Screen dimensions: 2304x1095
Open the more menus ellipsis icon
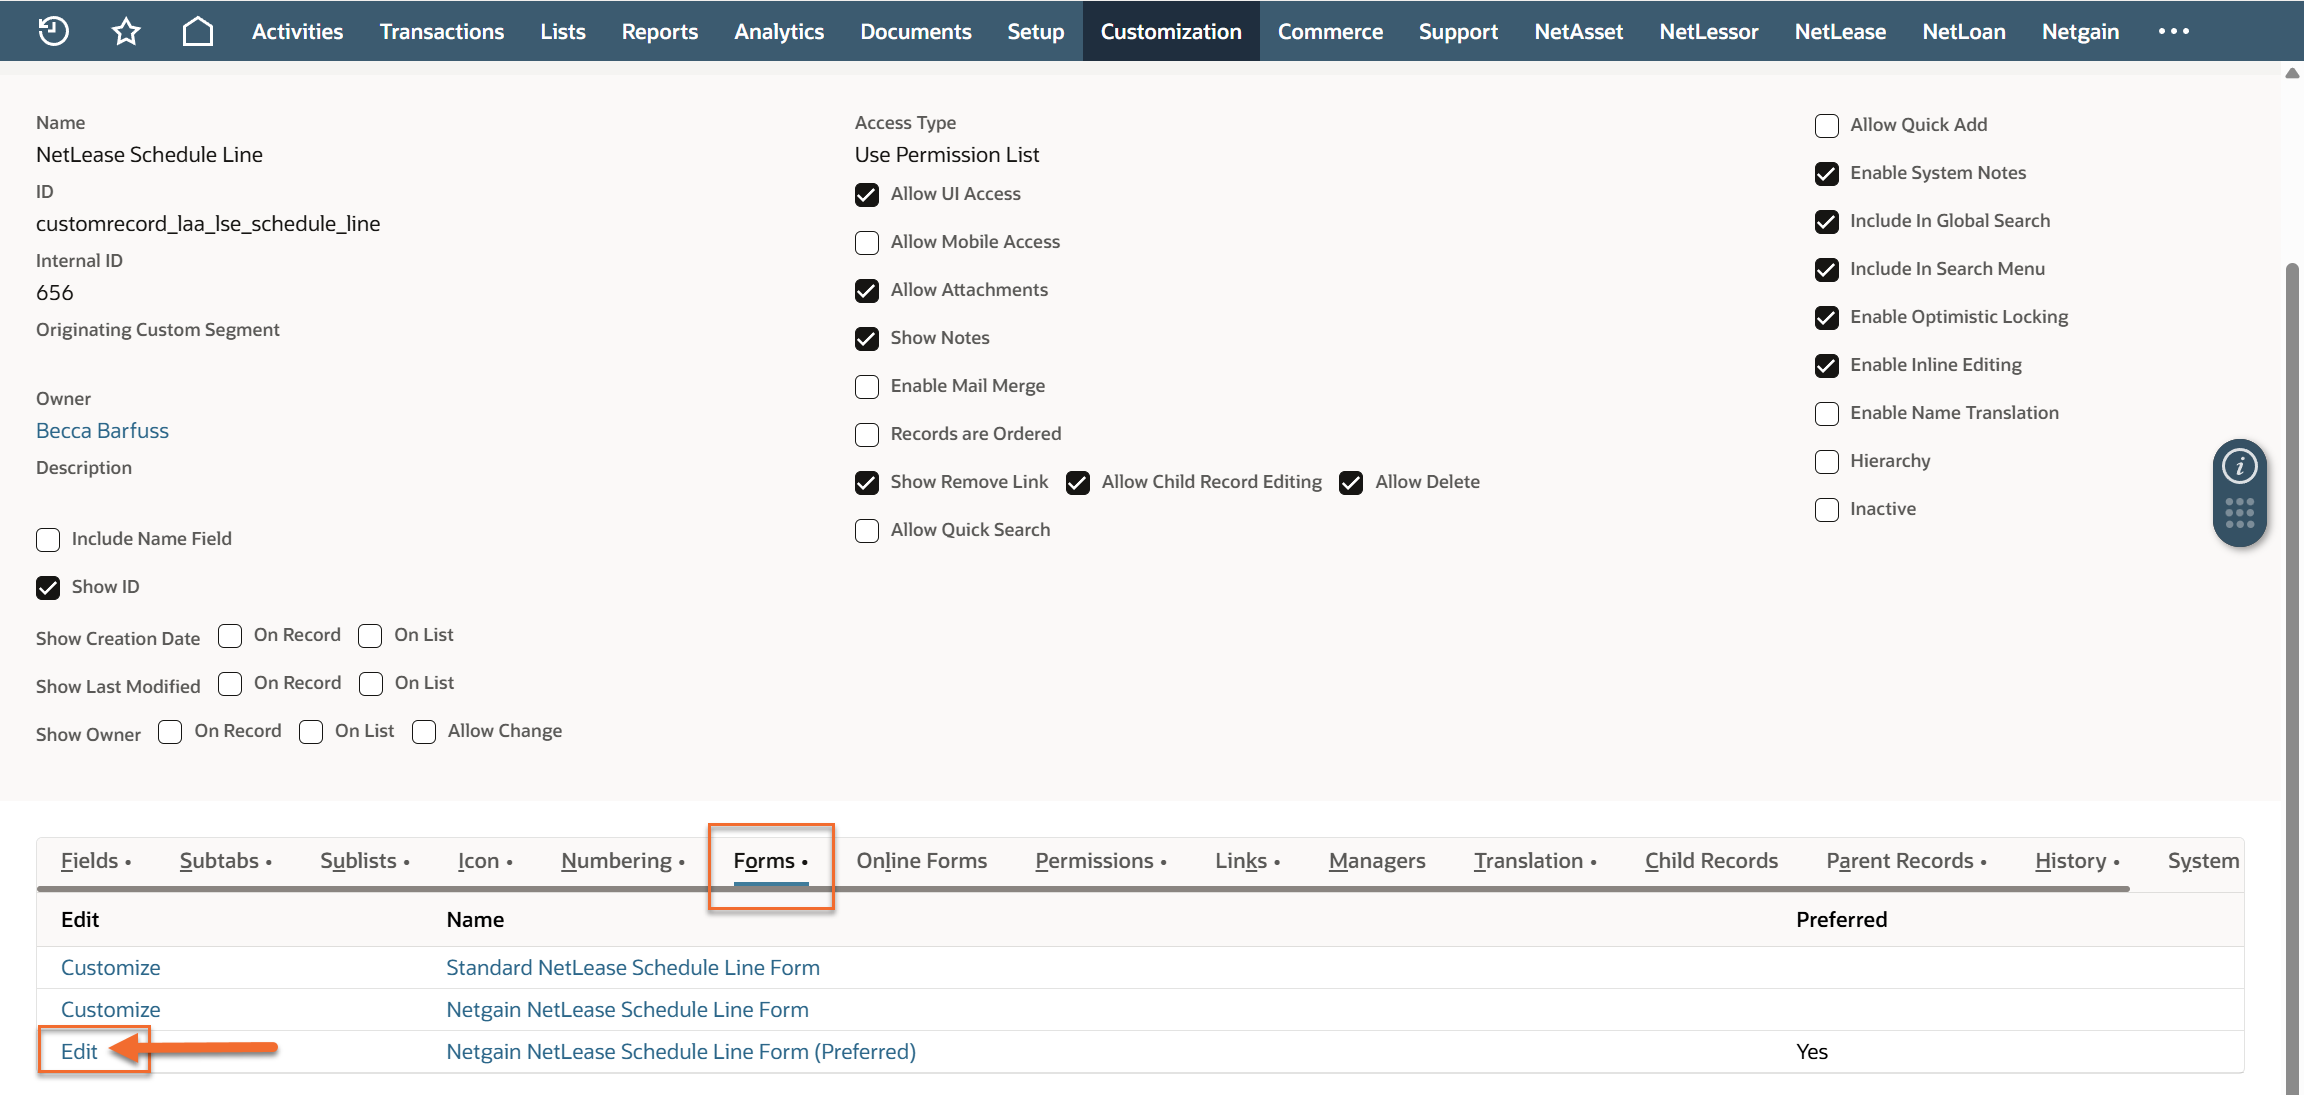2173,31
